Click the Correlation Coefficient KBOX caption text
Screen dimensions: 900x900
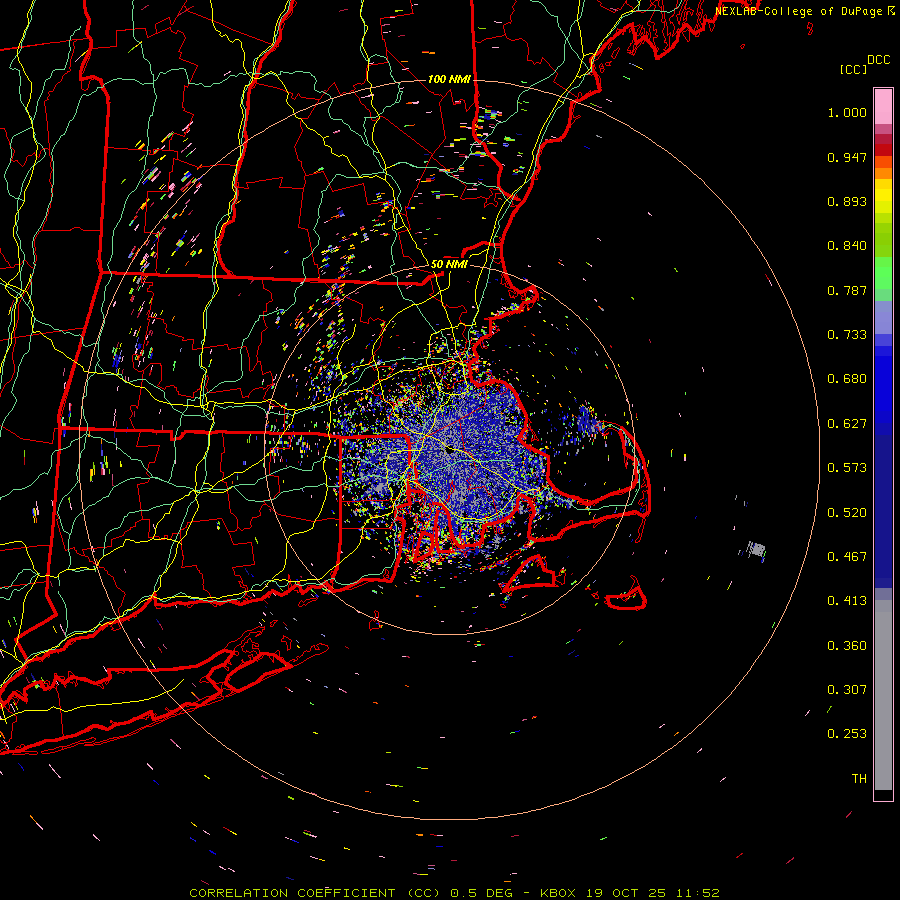click(454, 893)
